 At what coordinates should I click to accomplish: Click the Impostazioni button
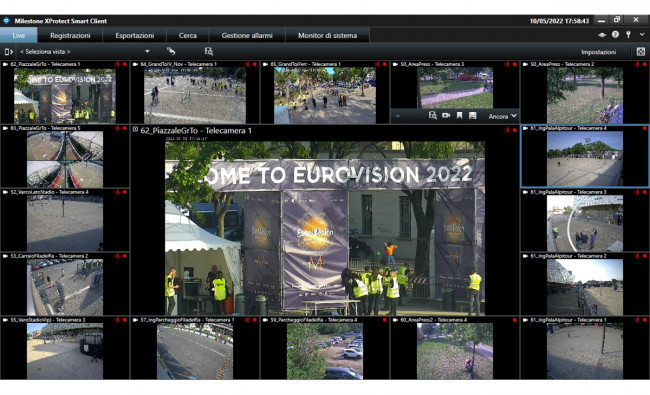click(598, 52)
